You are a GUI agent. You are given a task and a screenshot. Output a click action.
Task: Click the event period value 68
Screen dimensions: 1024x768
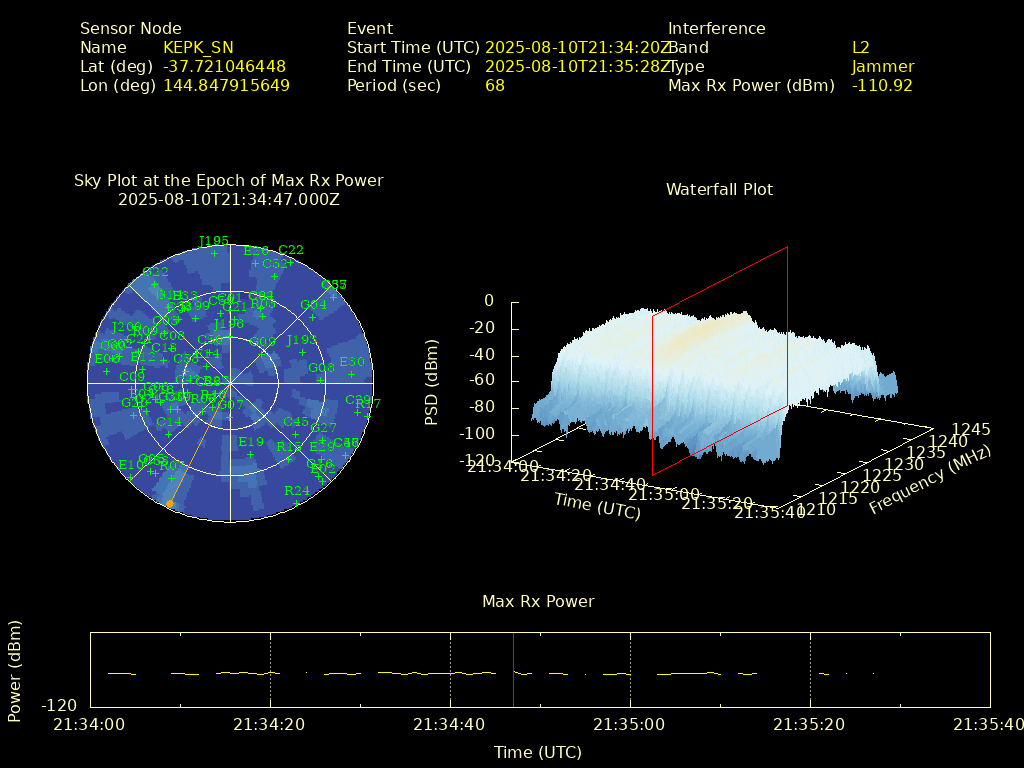(495, 86)
